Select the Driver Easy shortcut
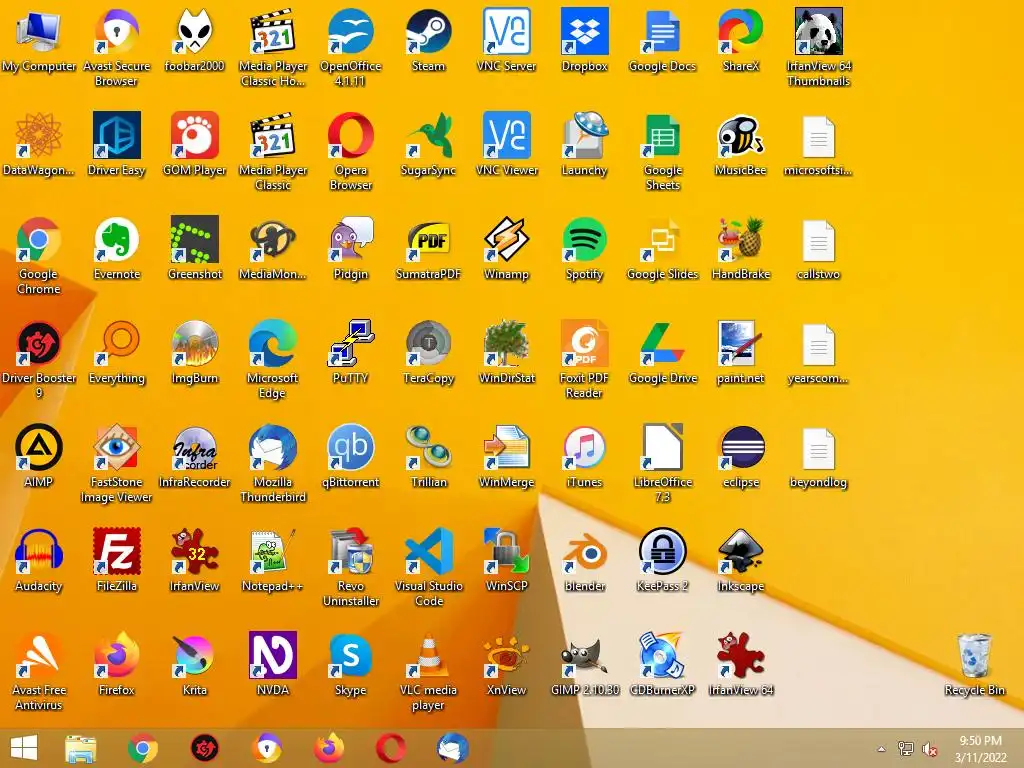1024x768 pixels. [x=117, y=135]
